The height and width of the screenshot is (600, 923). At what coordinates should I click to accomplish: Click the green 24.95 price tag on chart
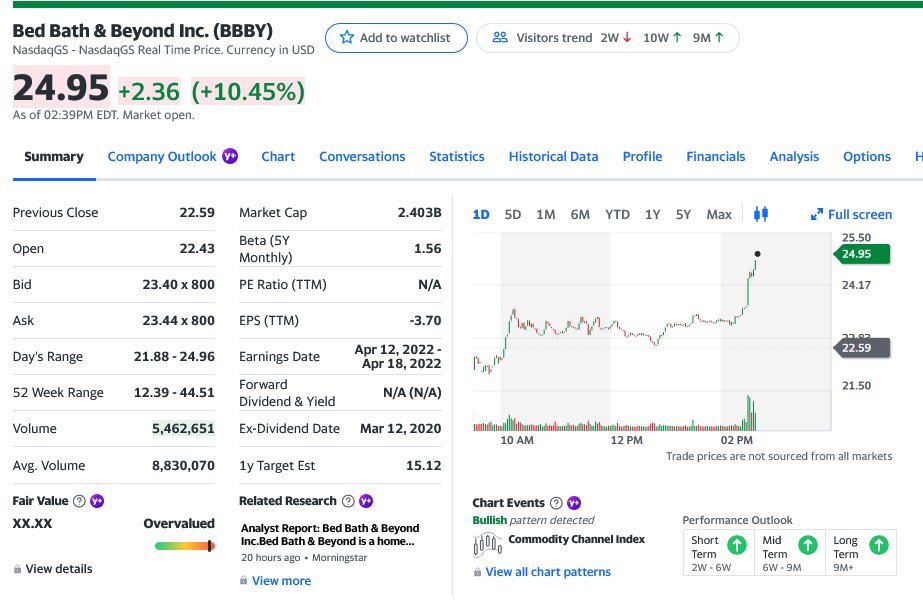tap(862, 254)
